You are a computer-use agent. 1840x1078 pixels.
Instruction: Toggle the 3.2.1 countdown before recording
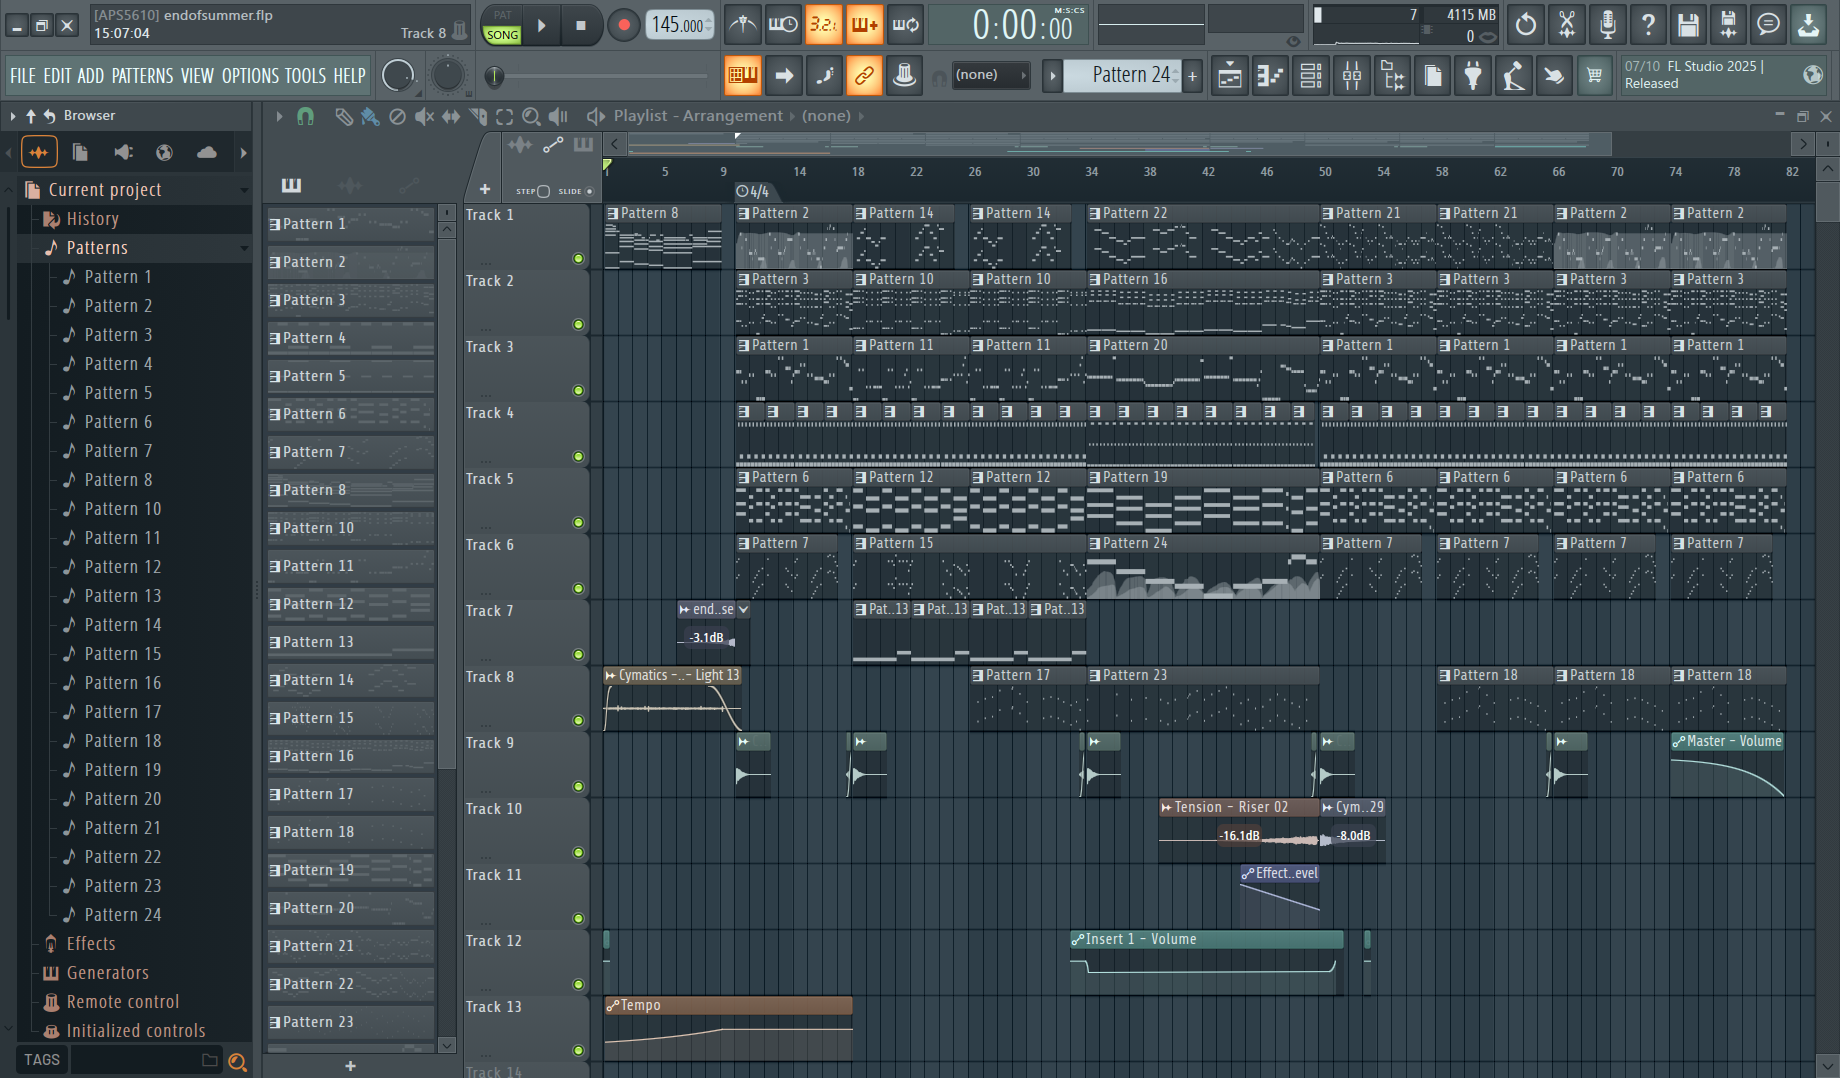point(823,25)
